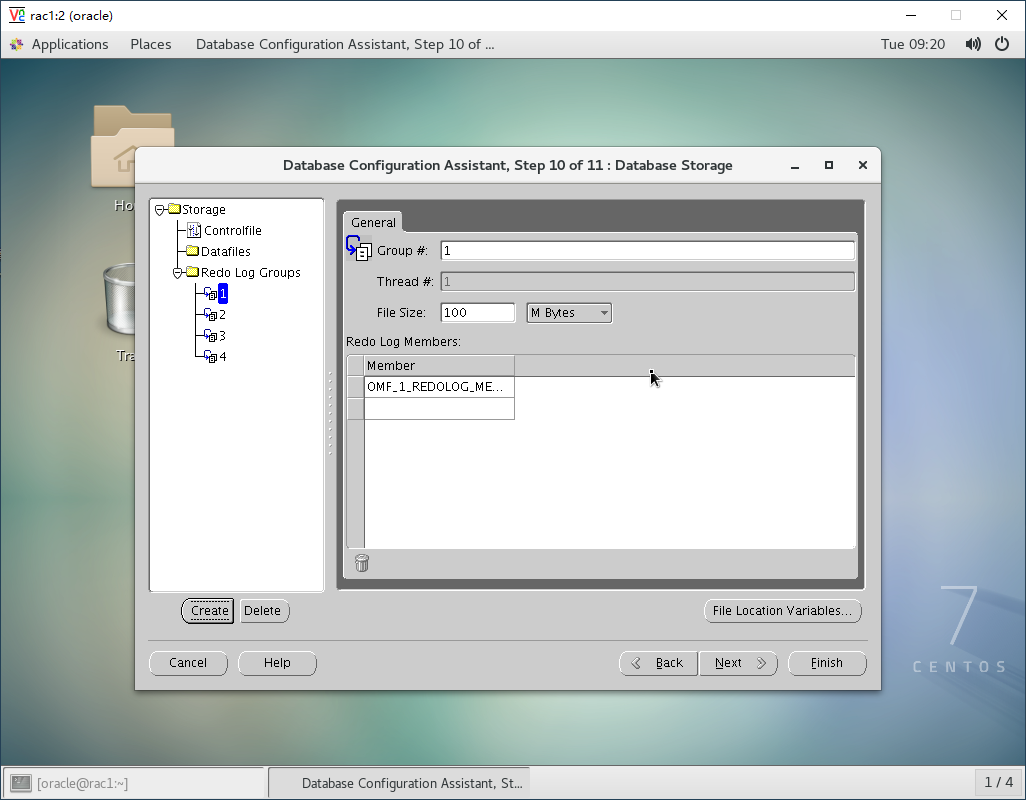The image size is (1026, 800).
Task: Open the Places menu
Action: [x=150, y=44]
